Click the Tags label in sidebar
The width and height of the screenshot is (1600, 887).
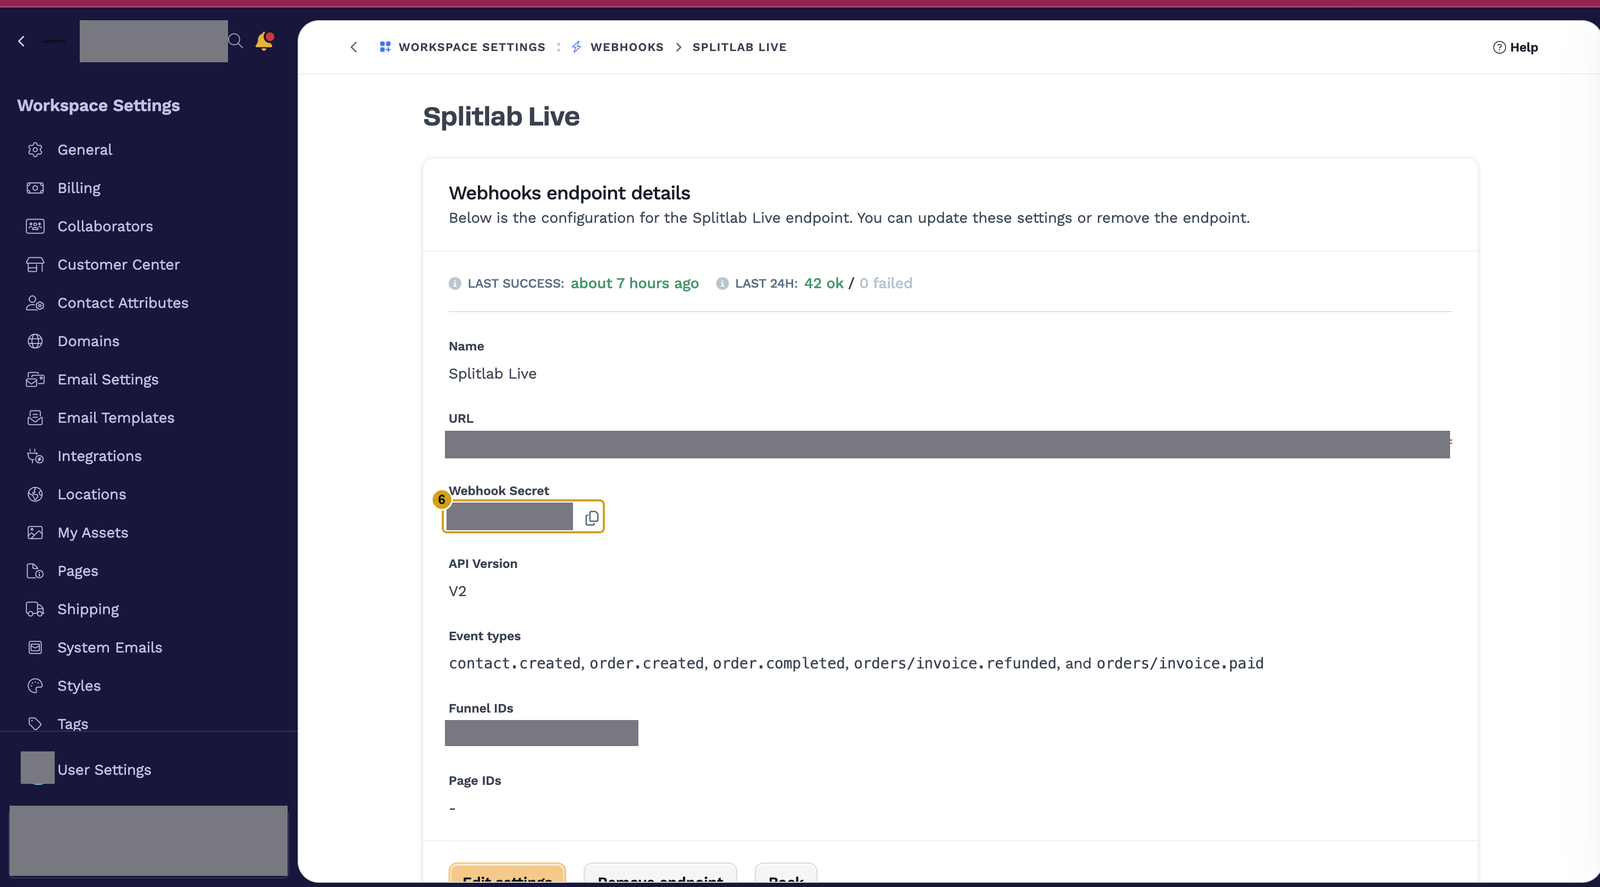click(x=73, y=724)
